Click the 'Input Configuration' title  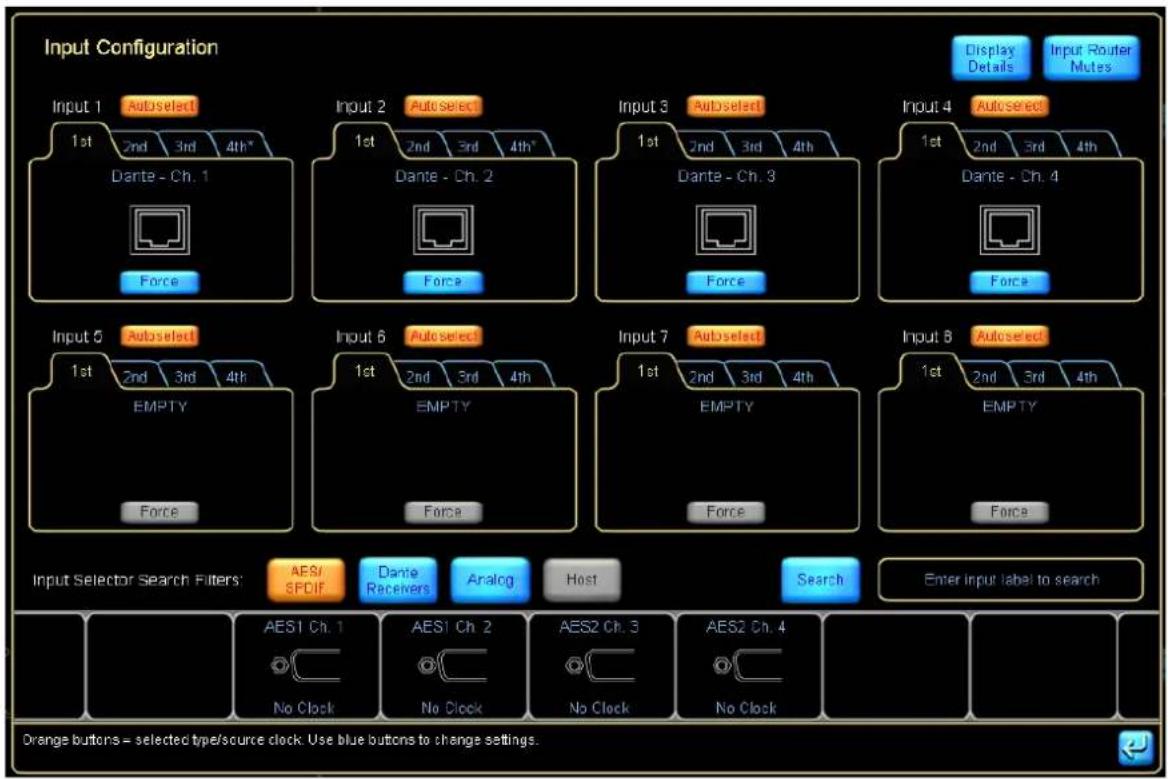pos(131,48)
